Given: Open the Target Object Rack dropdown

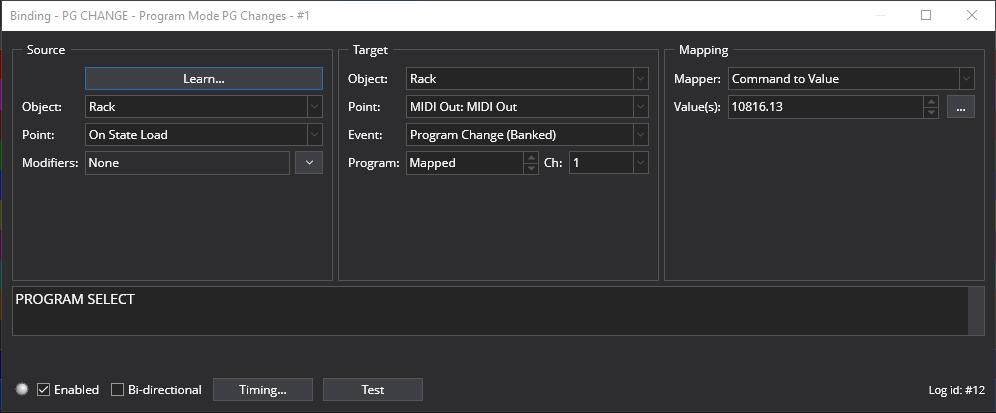Looking at the screenshot, I should pos(527,79).
